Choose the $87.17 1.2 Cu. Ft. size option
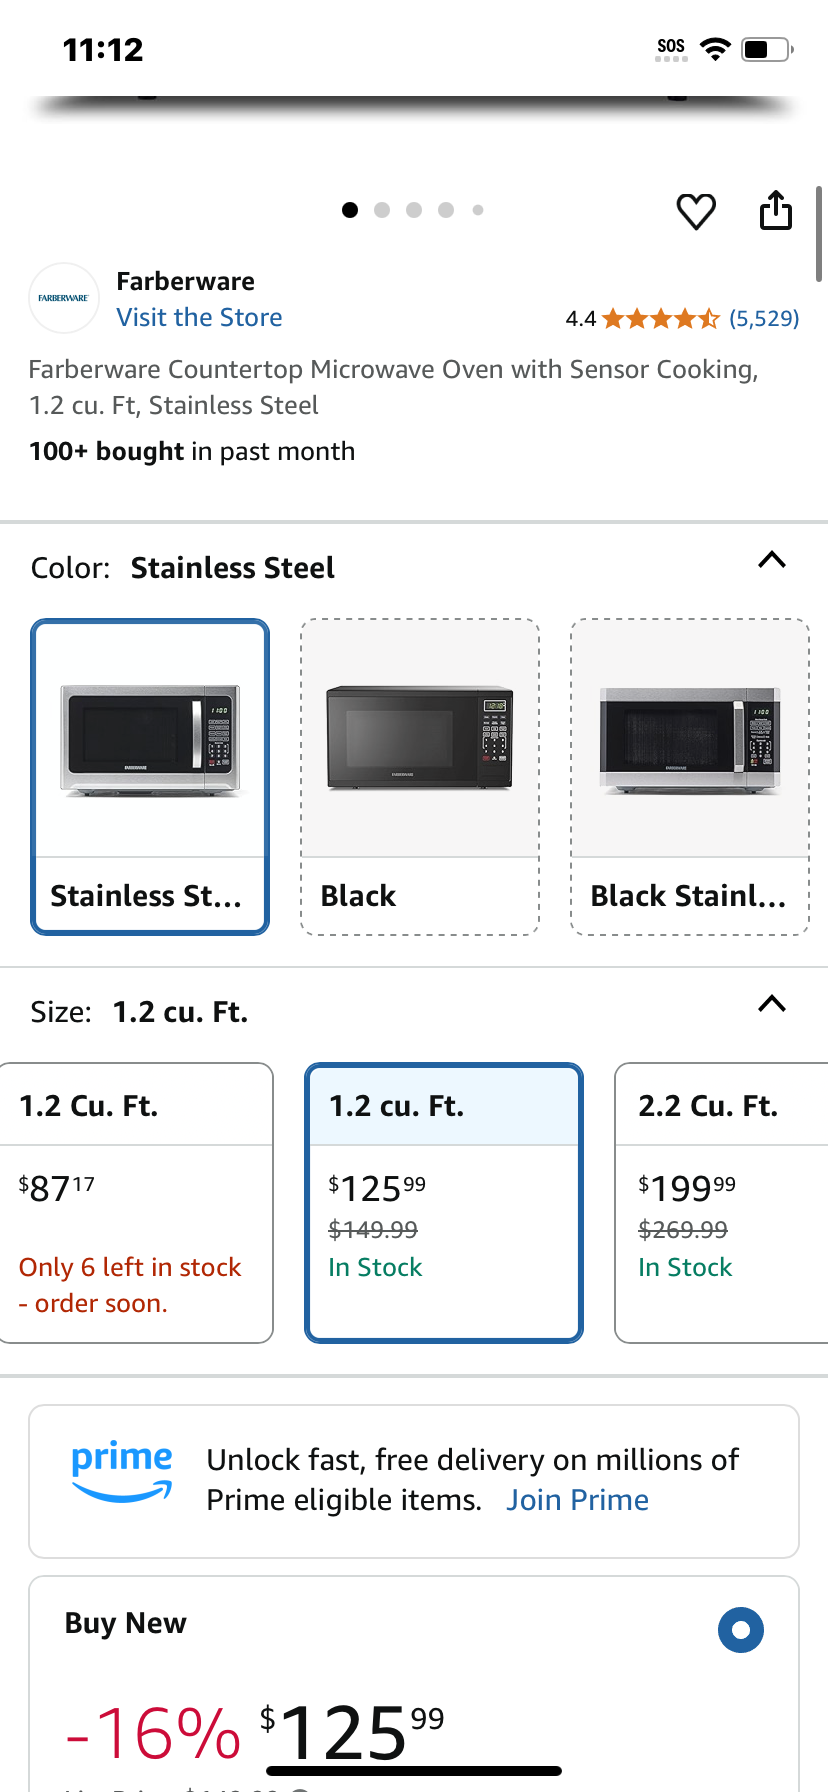This screenshot has width=828, height=1792. (135, 1203)
